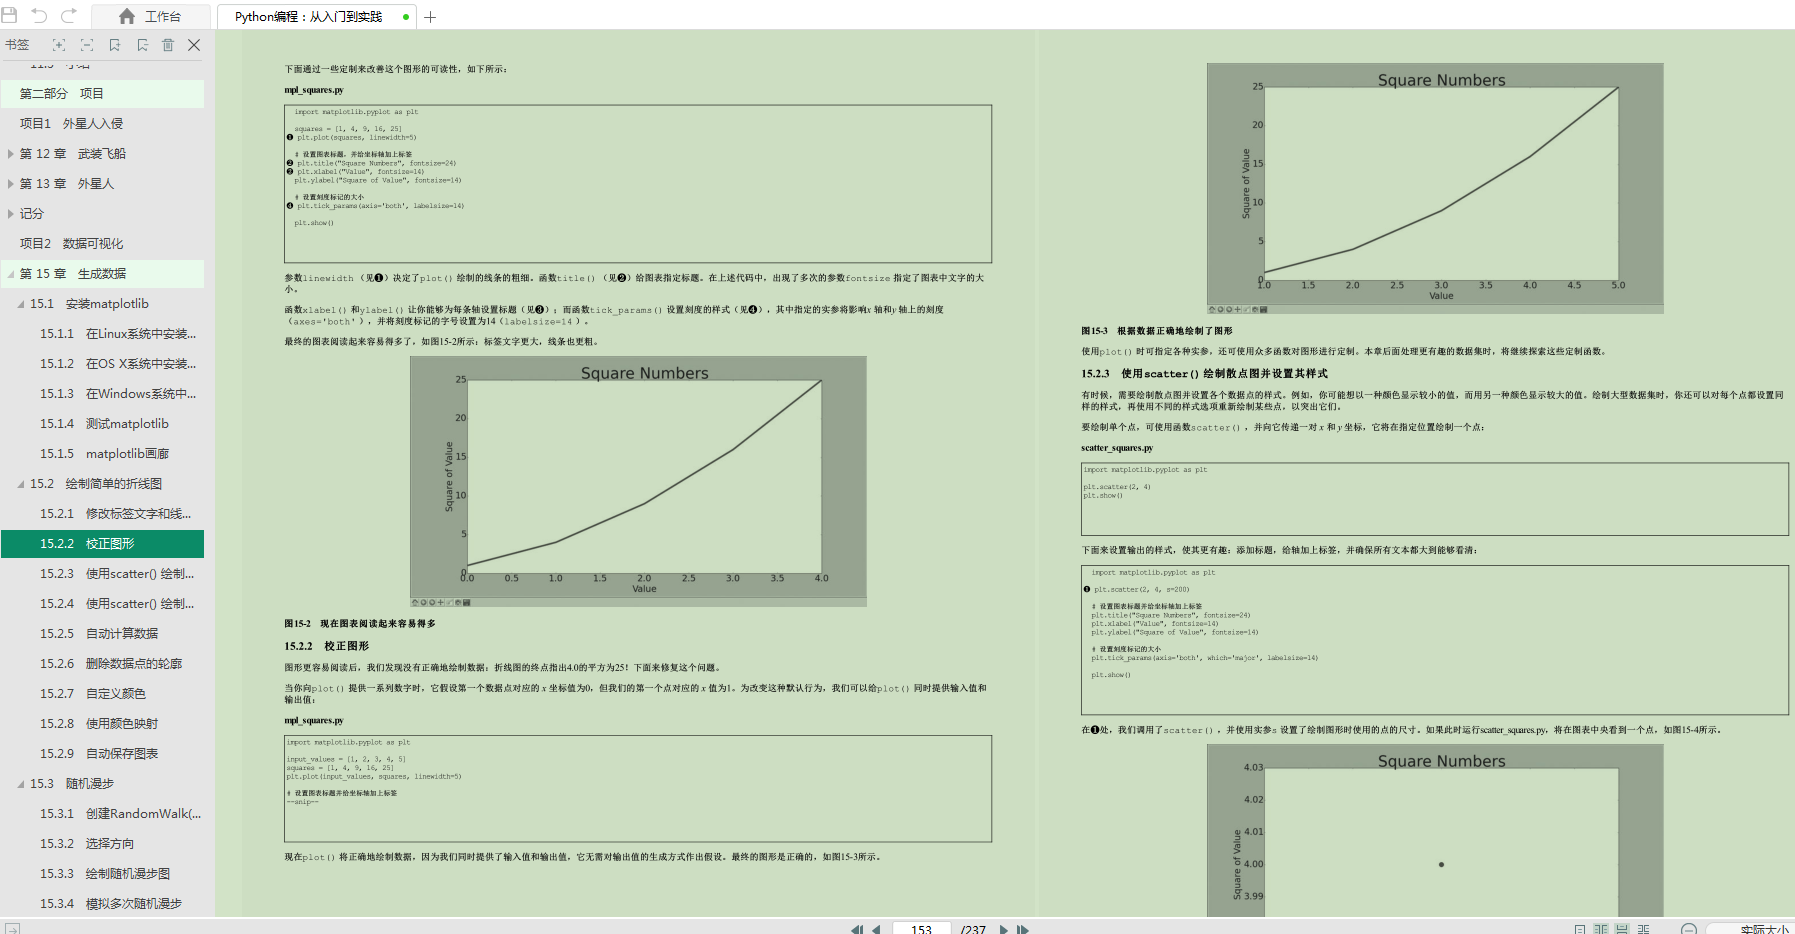Viewport: 1795px width, 934px height.
Task: Add a child bookmark icon
Action: pos(142,45)
